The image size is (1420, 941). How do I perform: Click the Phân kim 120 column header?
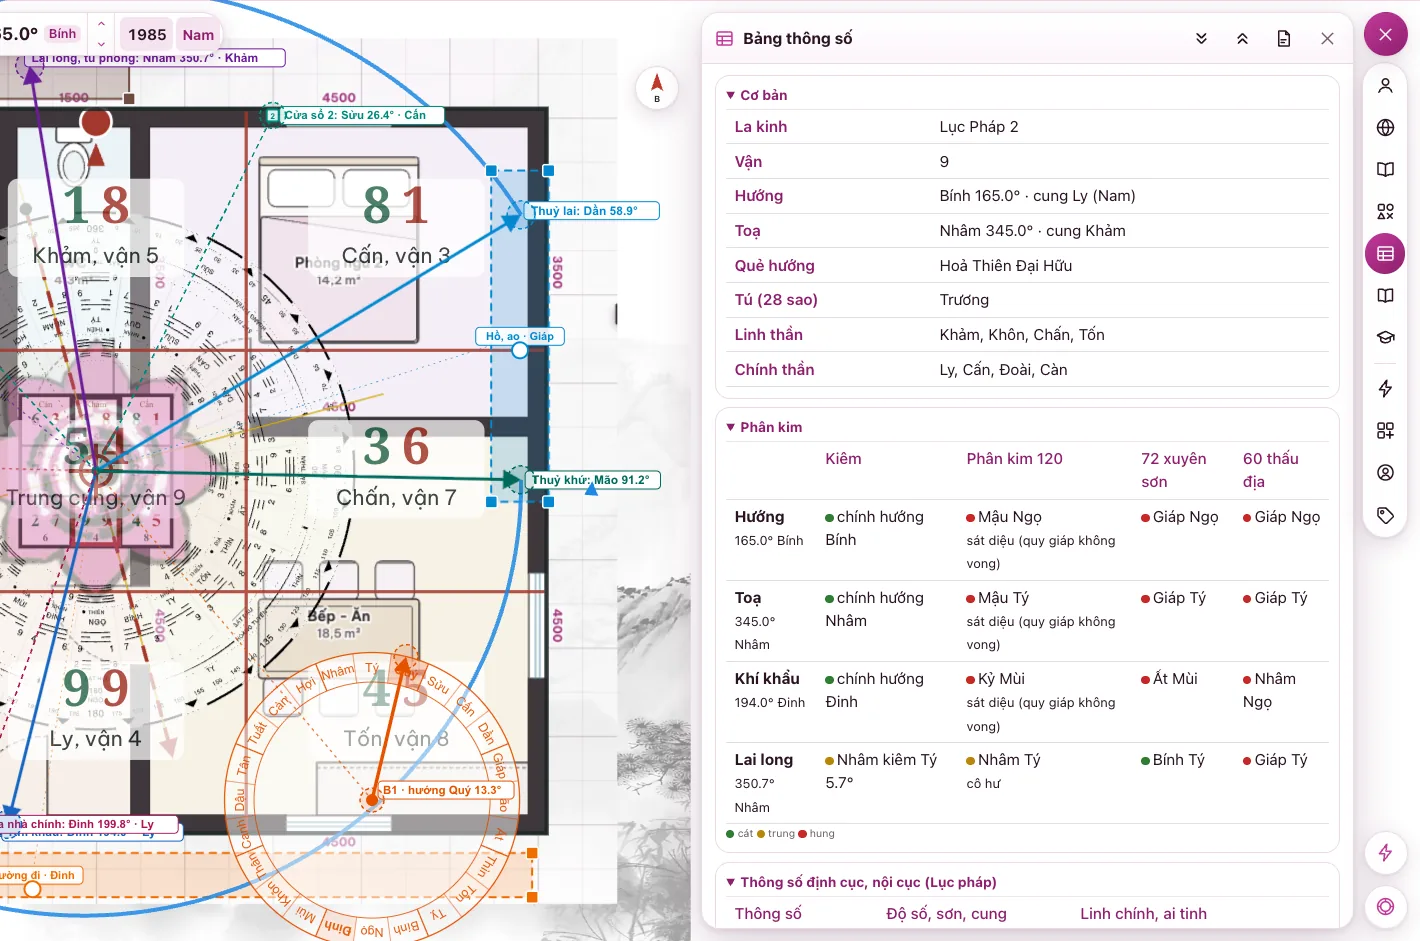[1014, 459]
